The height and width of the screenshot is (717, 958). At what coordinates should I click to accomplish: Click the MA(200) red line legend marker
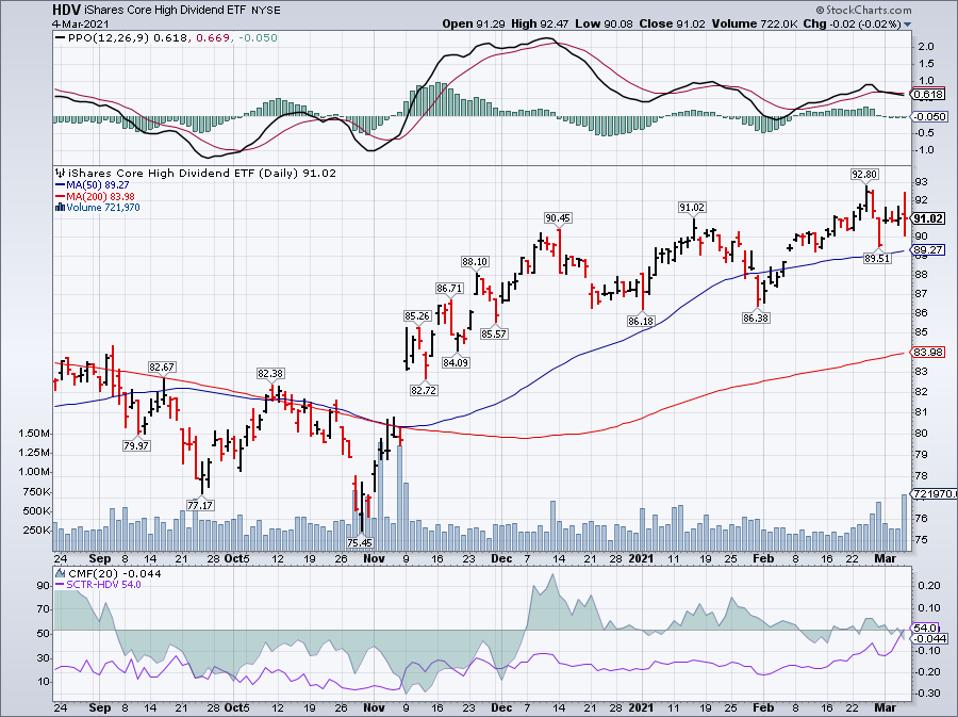coord(58,196)
